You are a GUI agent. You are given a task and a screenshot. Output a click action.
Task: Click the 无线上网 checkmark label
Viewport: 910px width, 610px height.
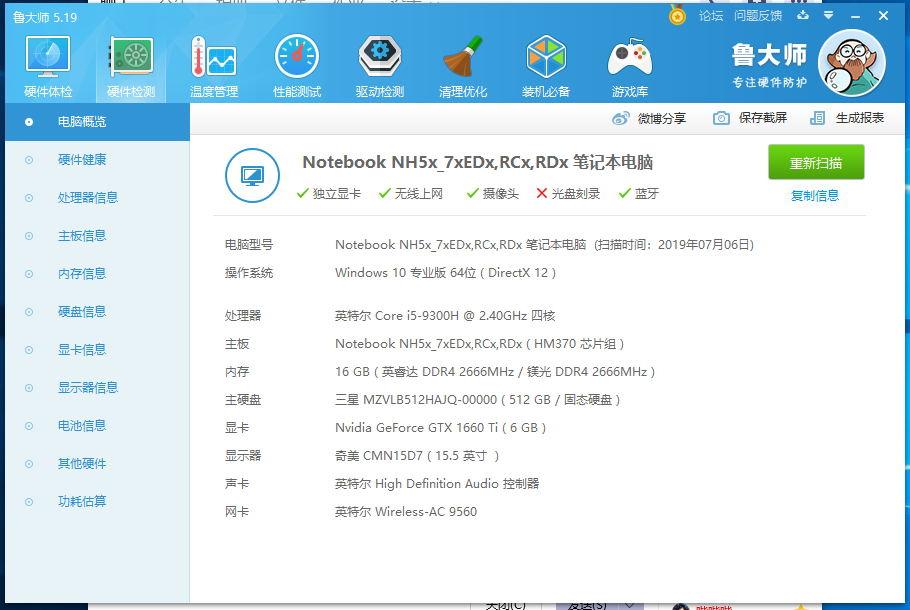[410, 194]
